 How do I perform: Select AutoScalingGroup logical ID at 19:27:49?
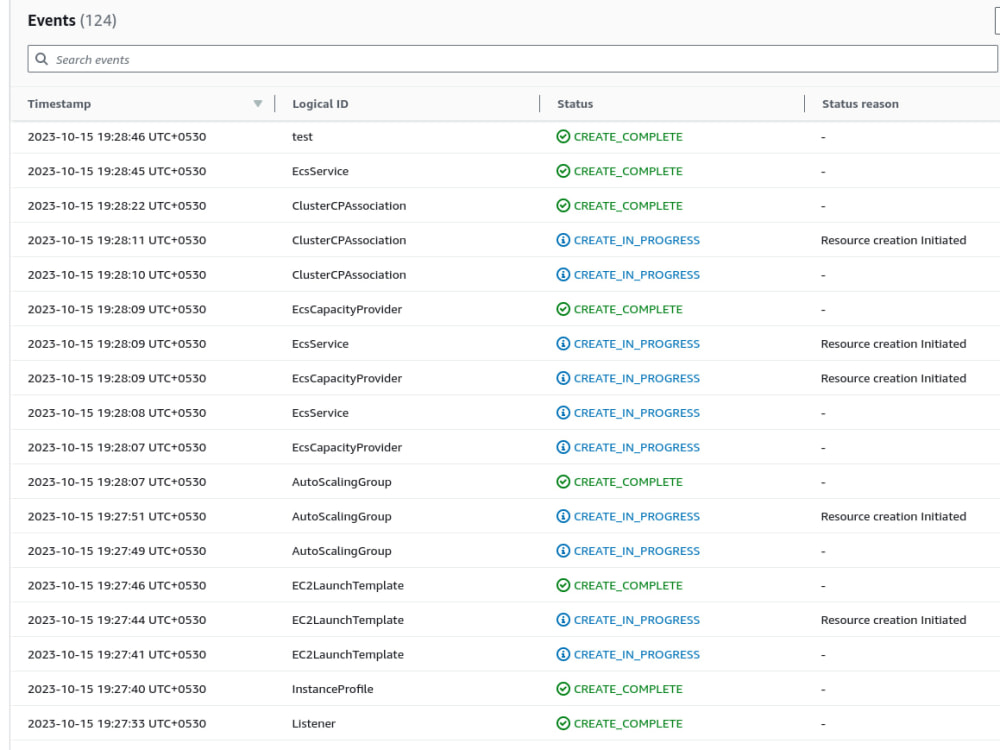[342, 550]
